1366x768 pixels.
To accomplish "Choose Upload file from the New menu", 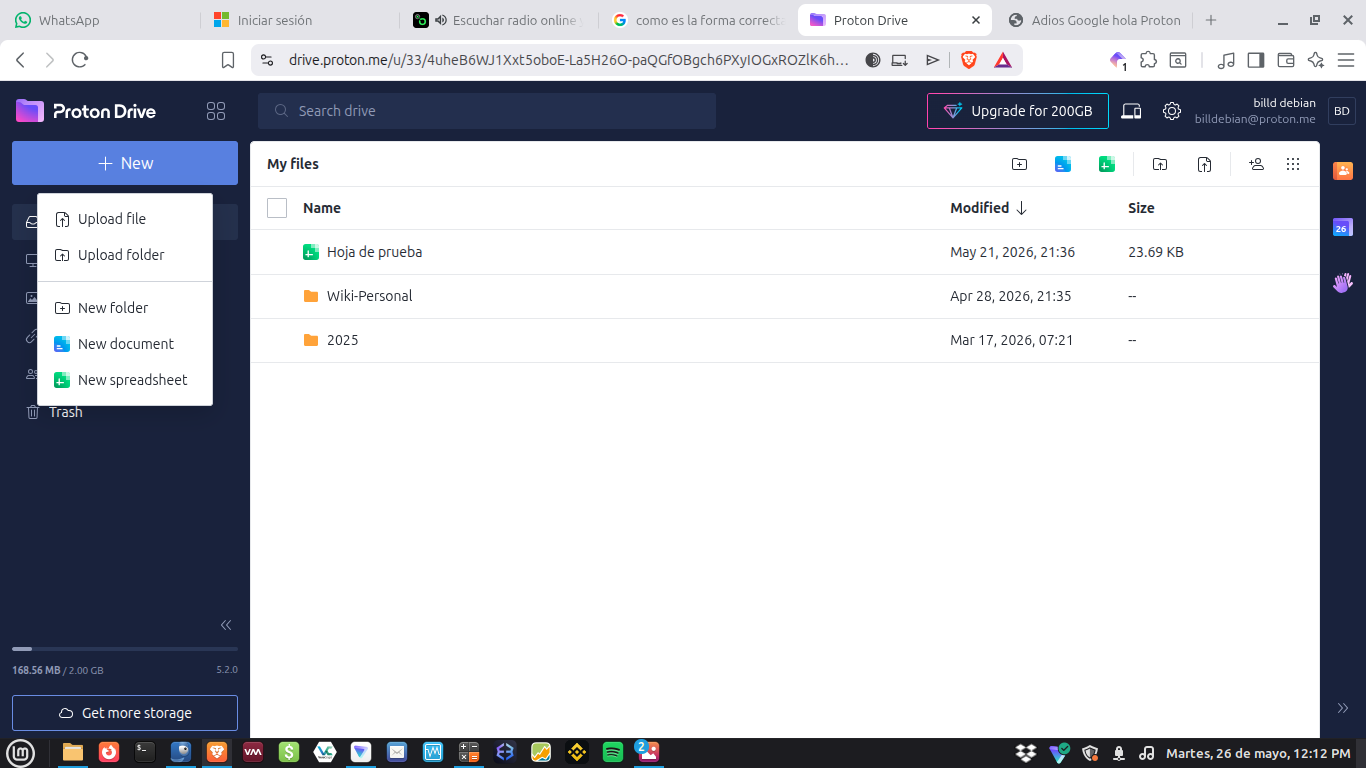I will [x=125, y=219].
